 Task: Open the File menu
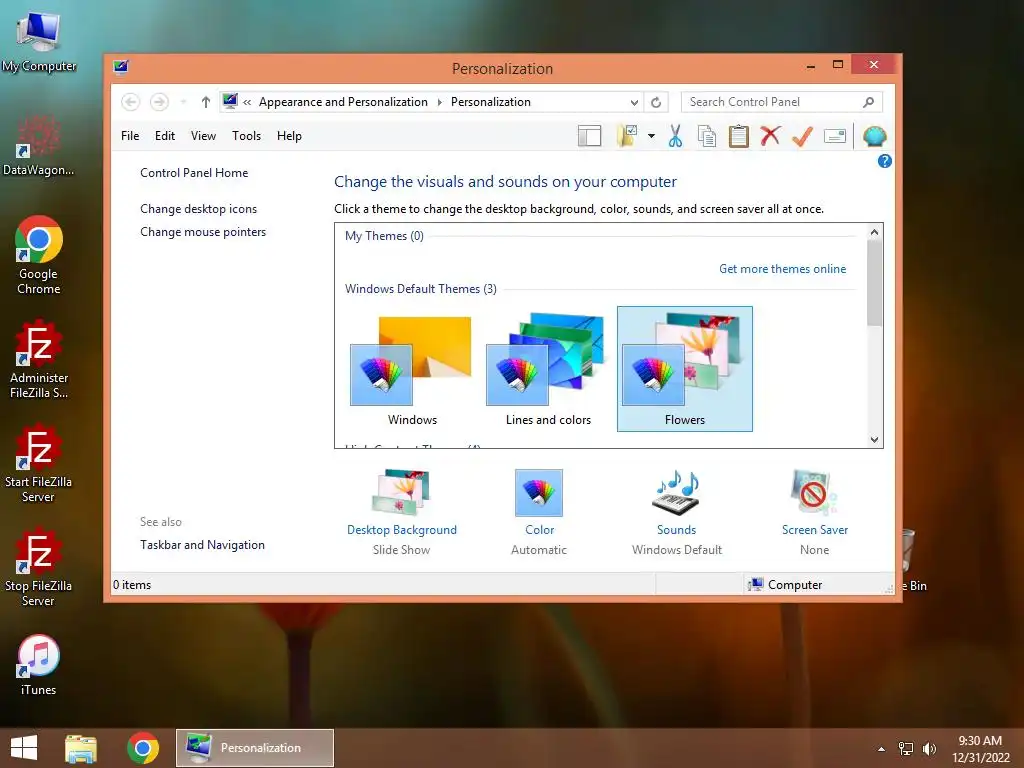point(130,136)
